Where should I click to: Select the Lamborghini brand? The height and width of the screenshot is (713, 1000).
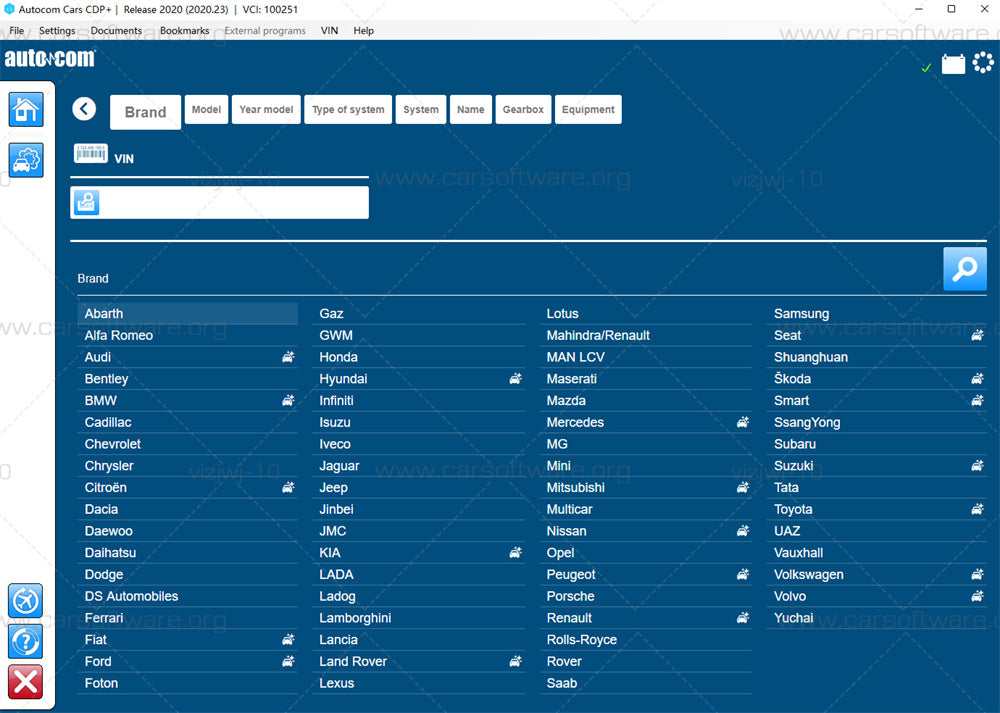point(418,618)
